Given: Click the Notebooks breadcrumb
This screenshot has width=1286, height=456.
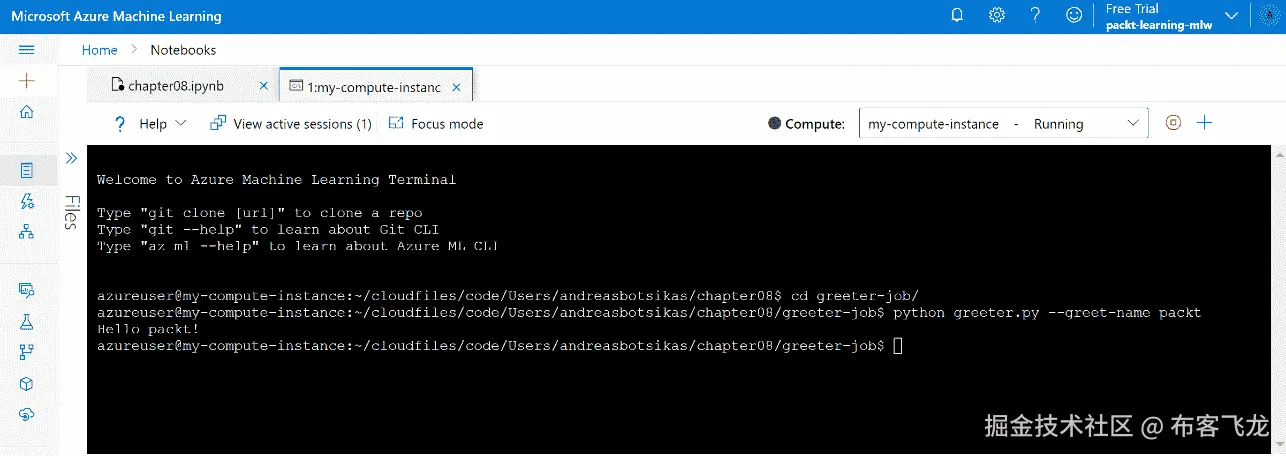Looking at the screenshot, I should [x=183, y=50].
